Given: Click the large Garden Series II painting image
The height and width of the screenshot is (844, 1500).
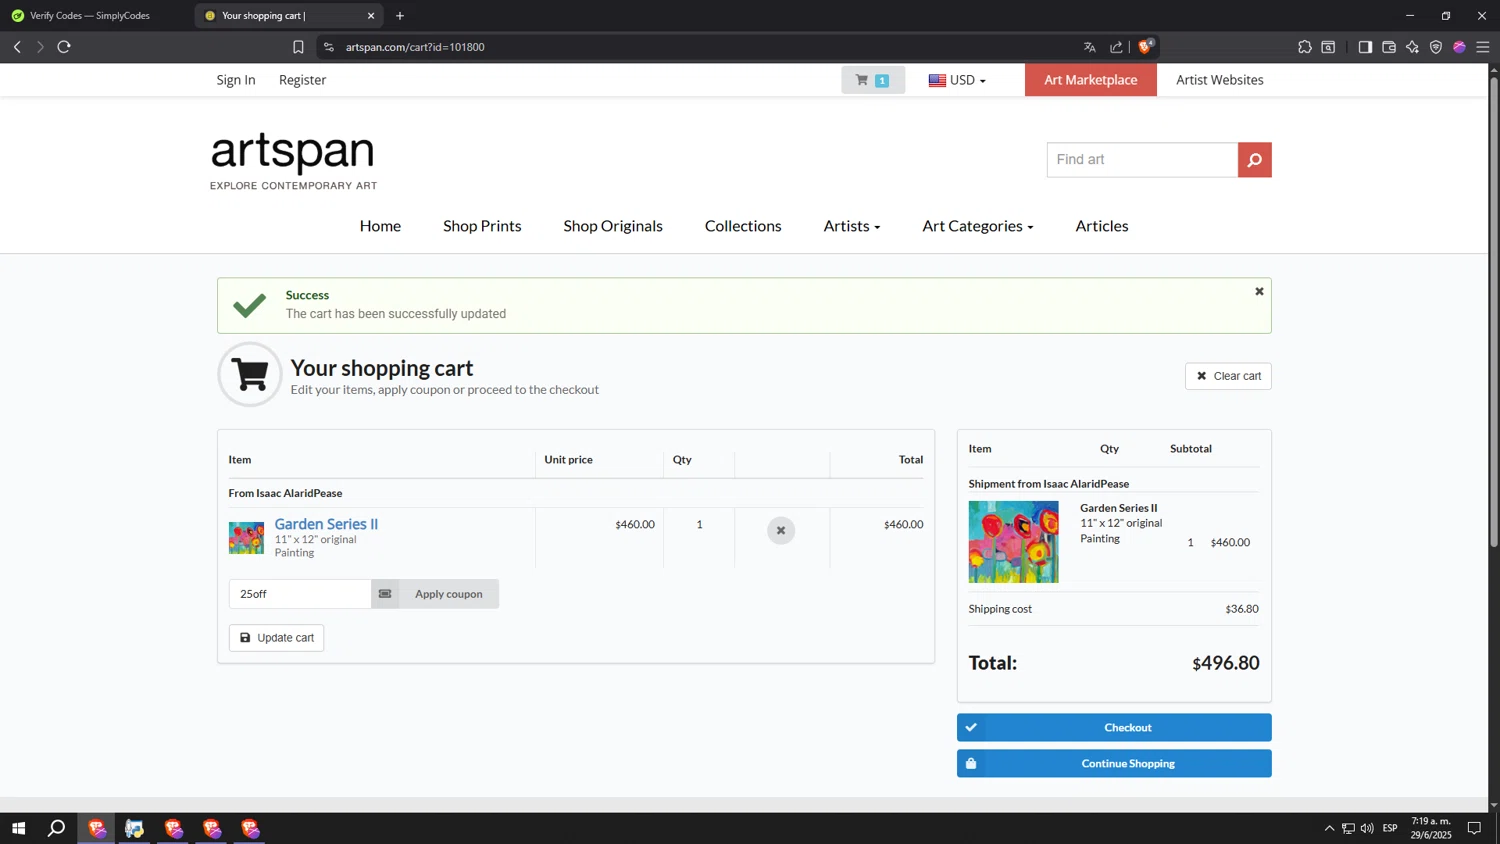Looking at the screenshot, I should [1013, 542].
